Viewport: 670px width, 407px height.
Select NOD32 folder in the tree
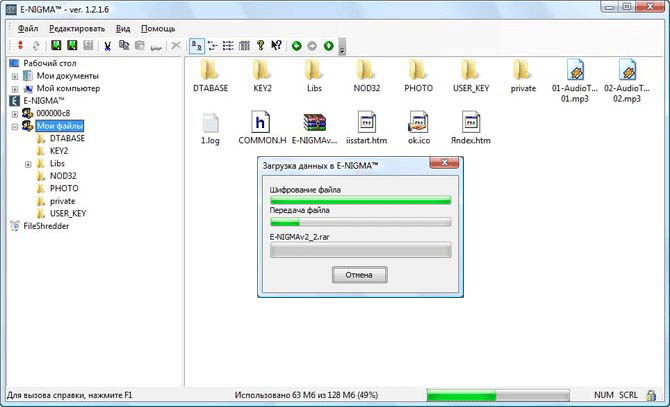coord(63,176)
